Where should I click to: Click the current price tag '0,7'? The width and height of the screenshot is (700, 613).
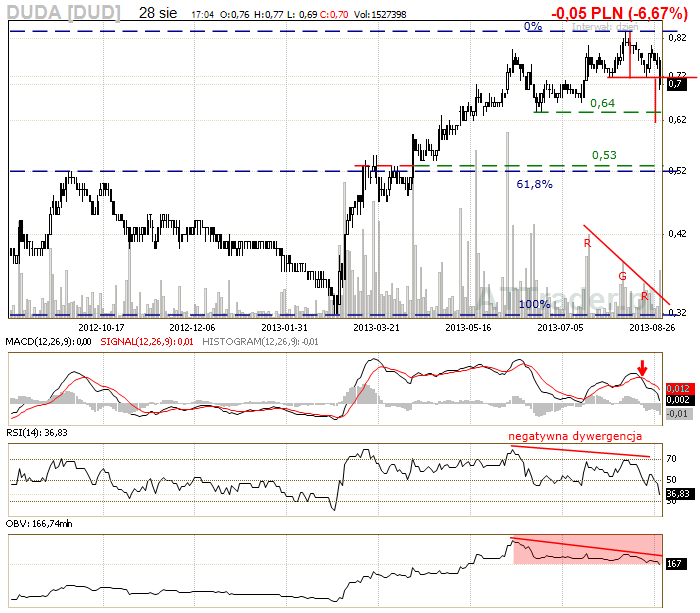click(x=677, y=83)
